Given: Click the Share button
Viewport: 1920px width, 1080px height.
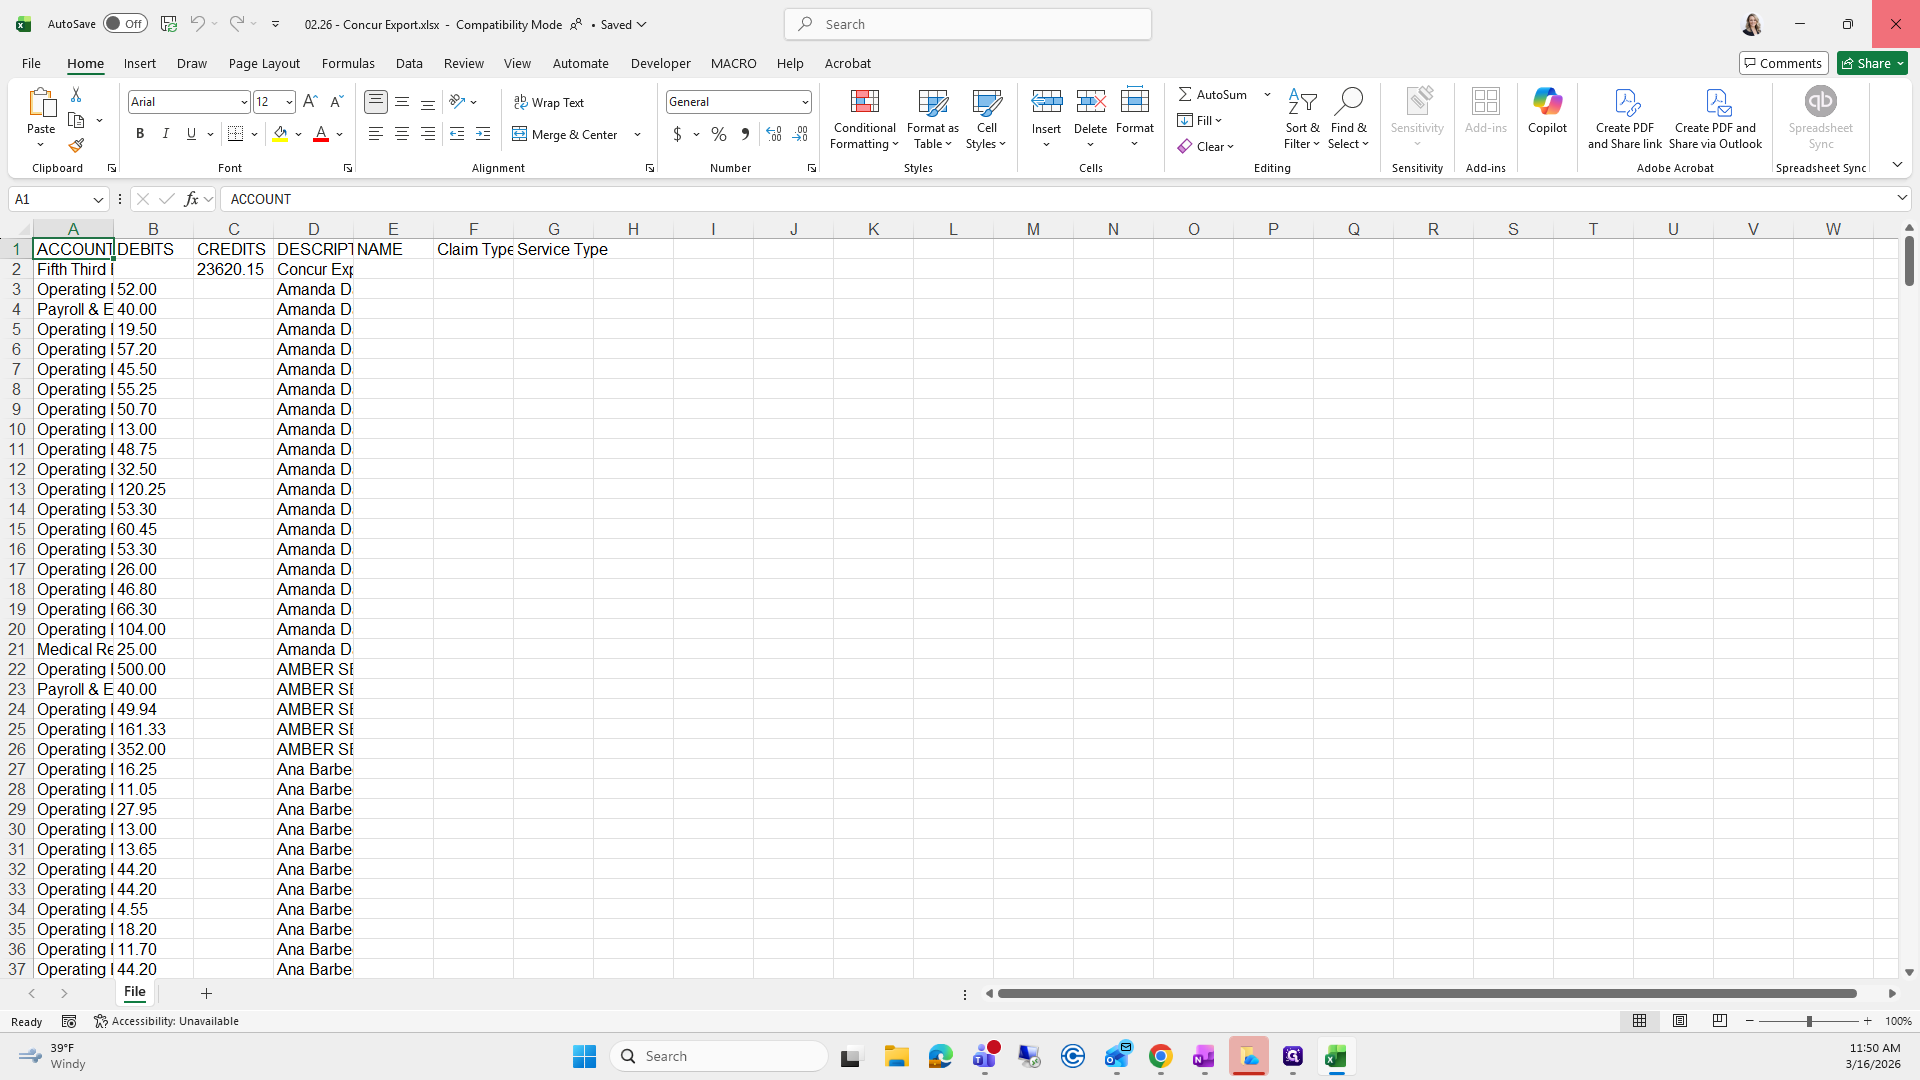Looking at the screenshot, I should click(1866, 63).
